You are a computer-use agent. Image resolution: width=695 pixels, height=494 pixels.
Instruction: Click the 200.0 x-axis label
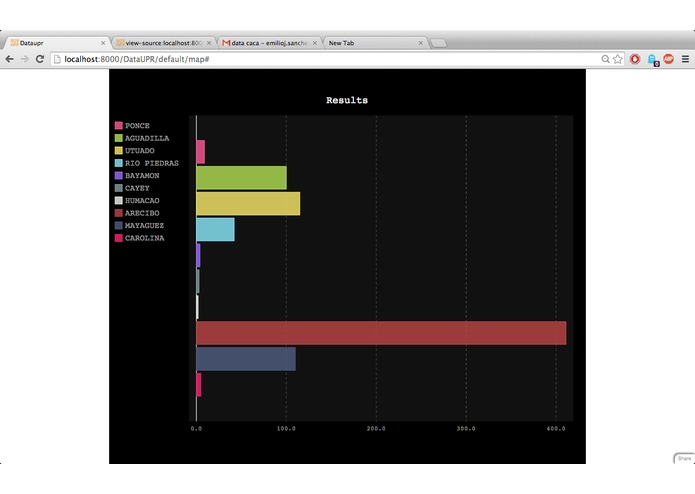[376, 428]
